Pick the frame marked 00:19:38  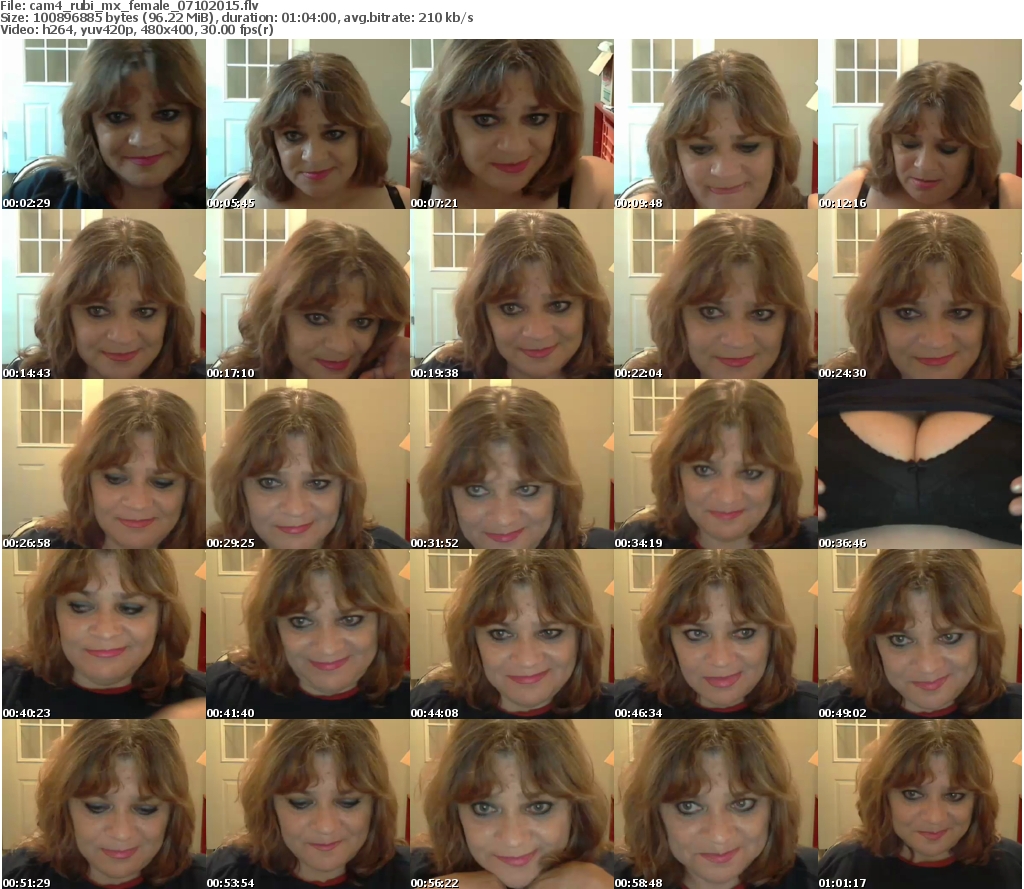coord(511,294)
